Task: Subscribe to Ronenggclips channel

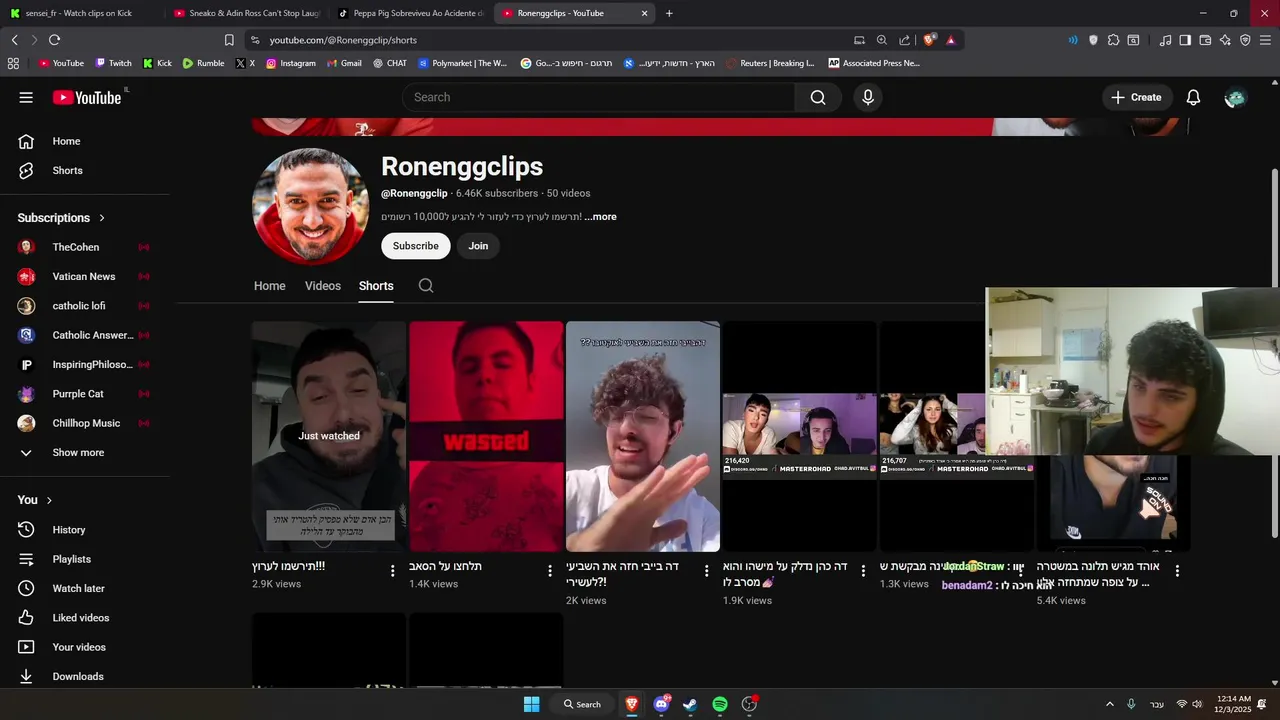Action: [x=416, y=246]
